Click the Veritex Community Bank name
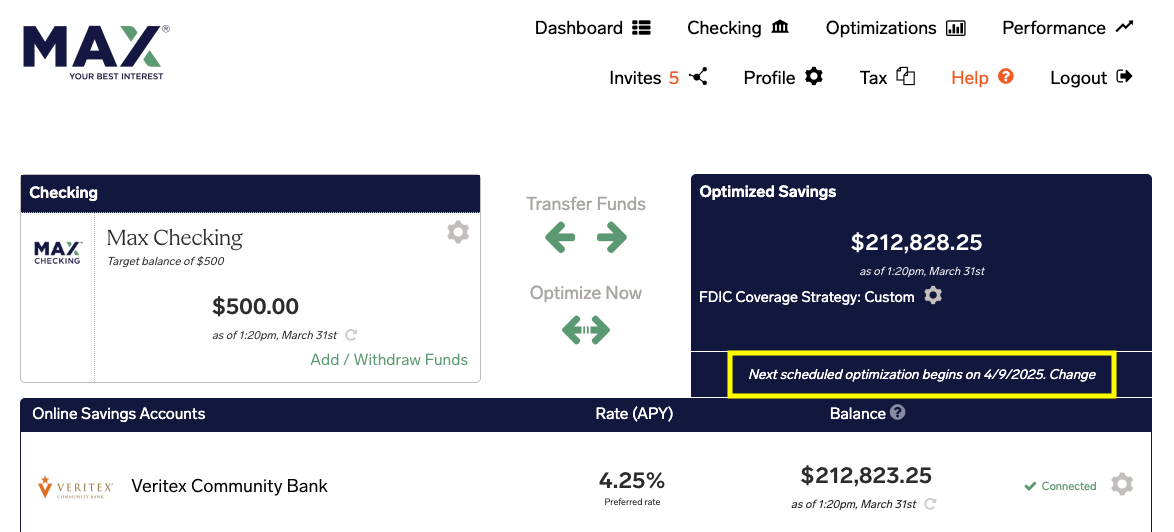 pyautogui.click(x=229, y=486)
